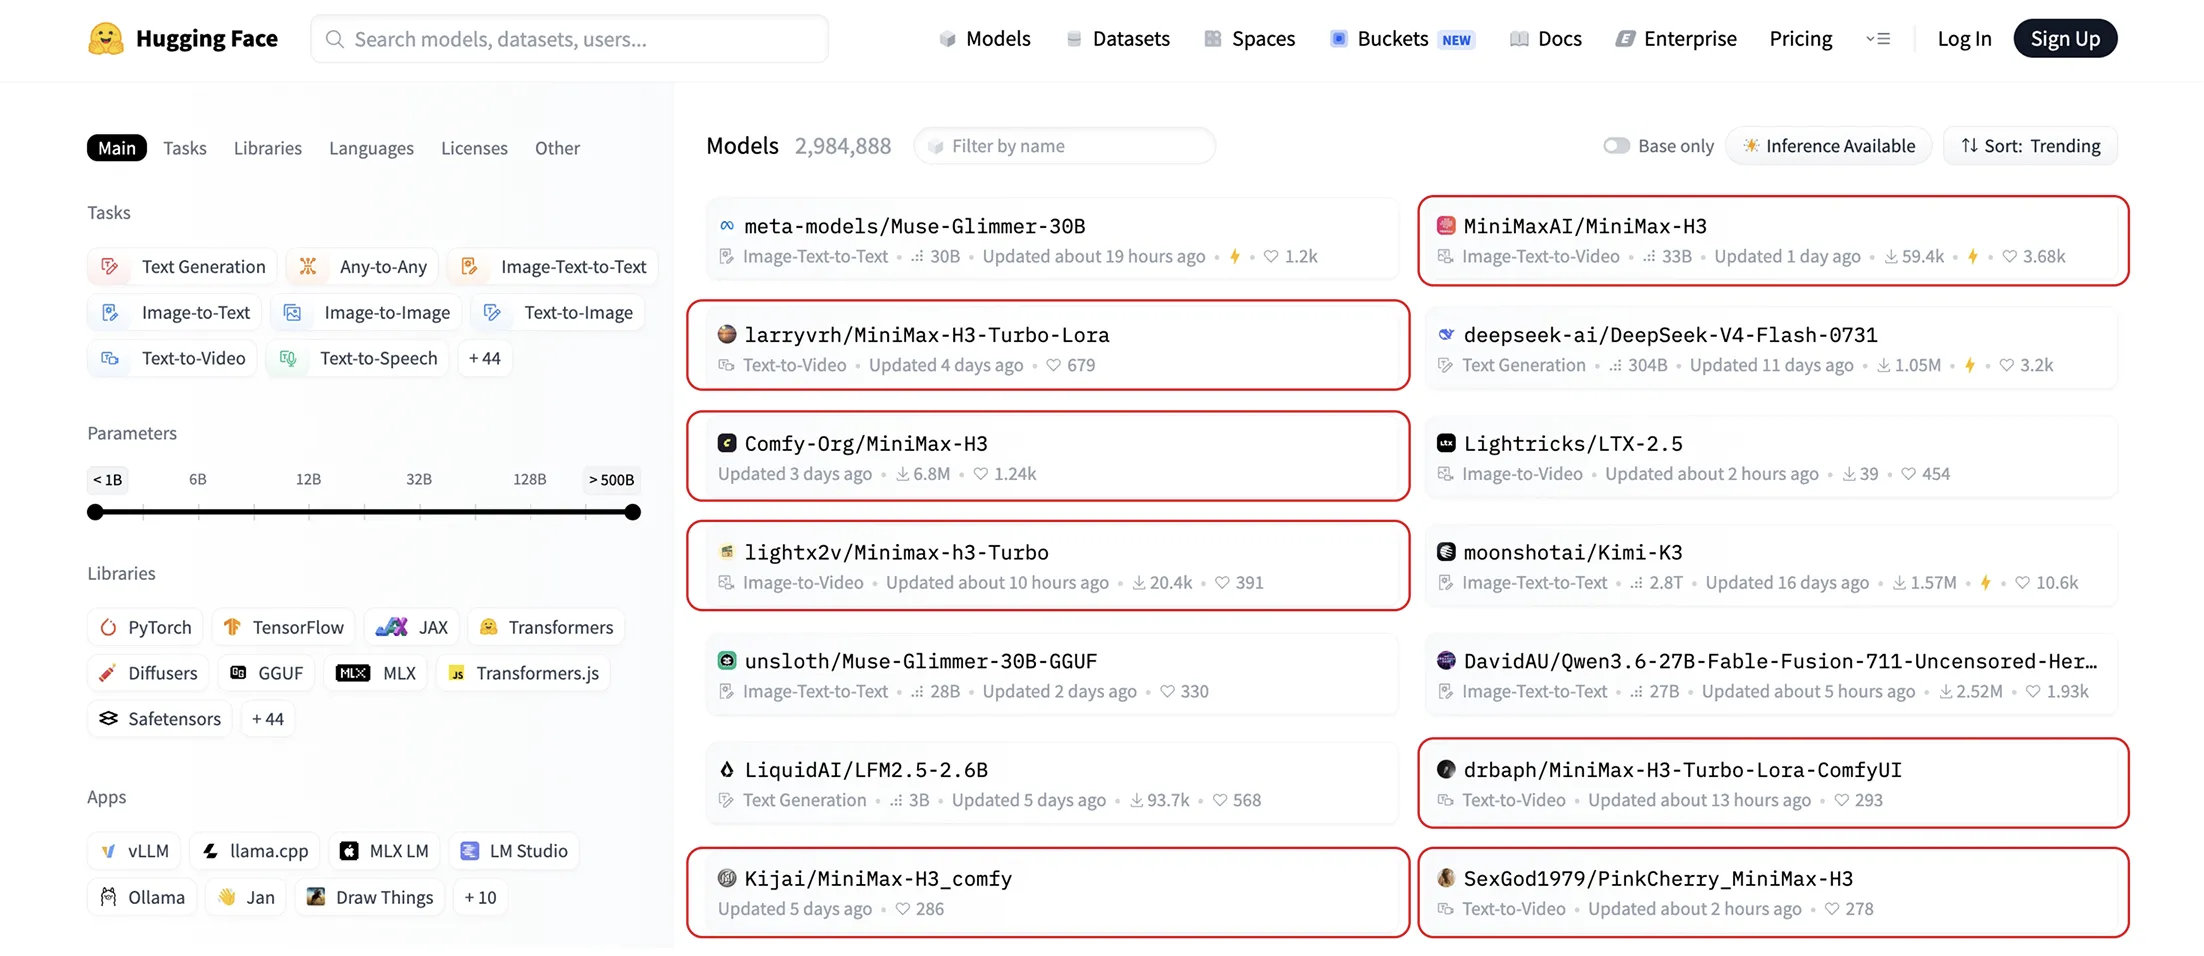Click the Text Generation task icon

(110, 267)
